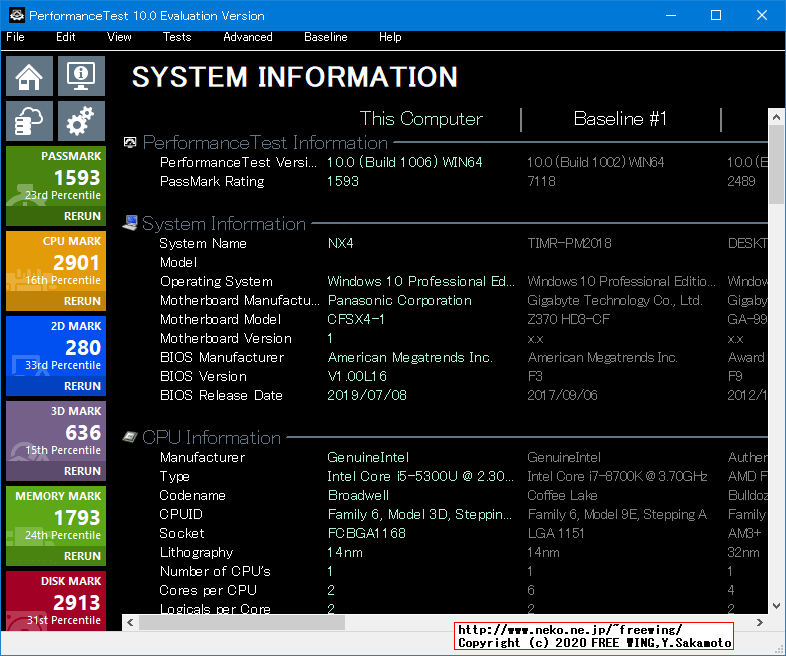This screenshot has width=786, height=656.
Task: Select the Disk Mark 2913 score tile
Action: tap(56, 601)
